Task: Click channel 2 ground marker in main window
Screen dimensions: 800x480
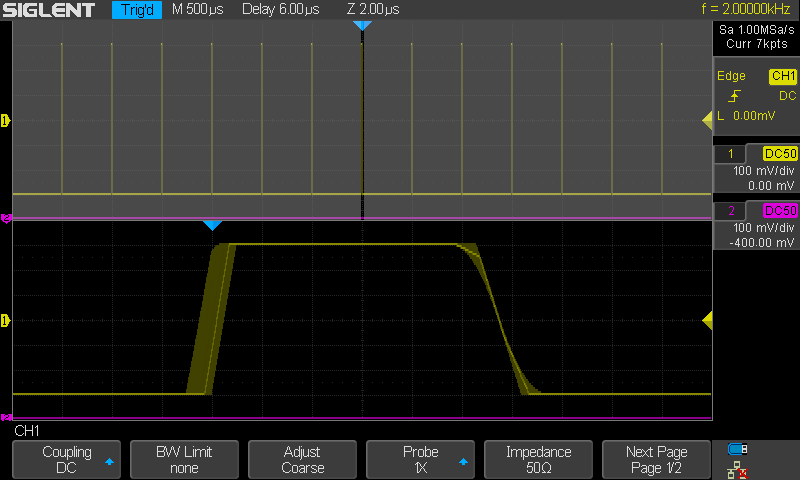Action: pos(6,218)
